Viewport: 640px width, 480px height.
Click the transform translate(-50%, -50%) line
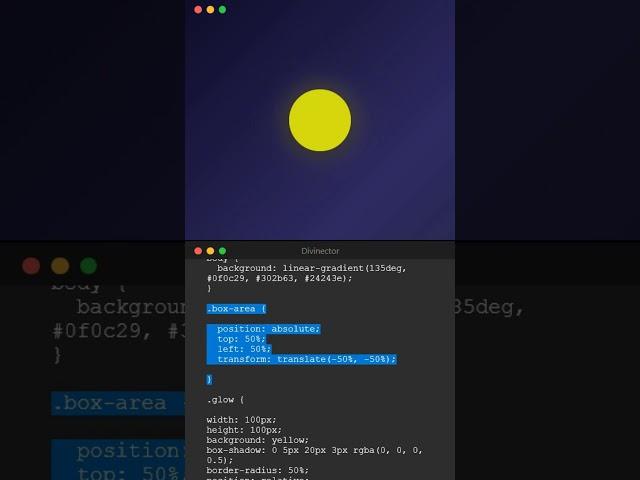(x=307, y=359)
